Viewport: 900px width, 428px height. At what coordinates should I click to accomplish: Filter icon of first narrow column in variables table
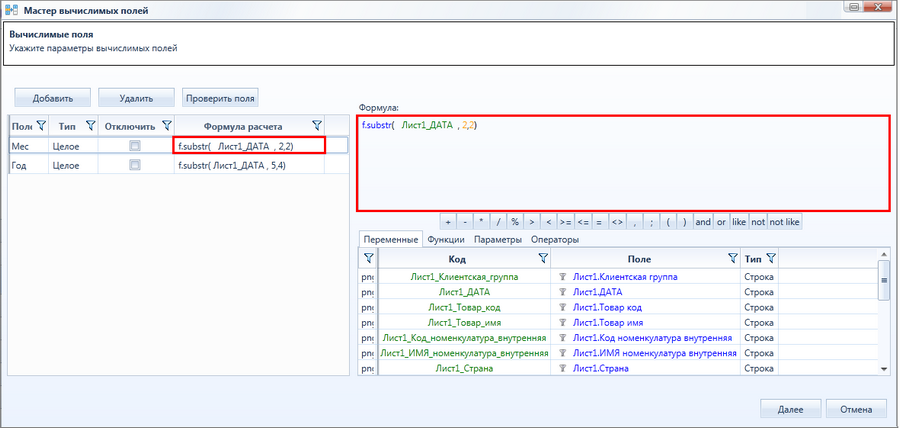click(368, 259)
